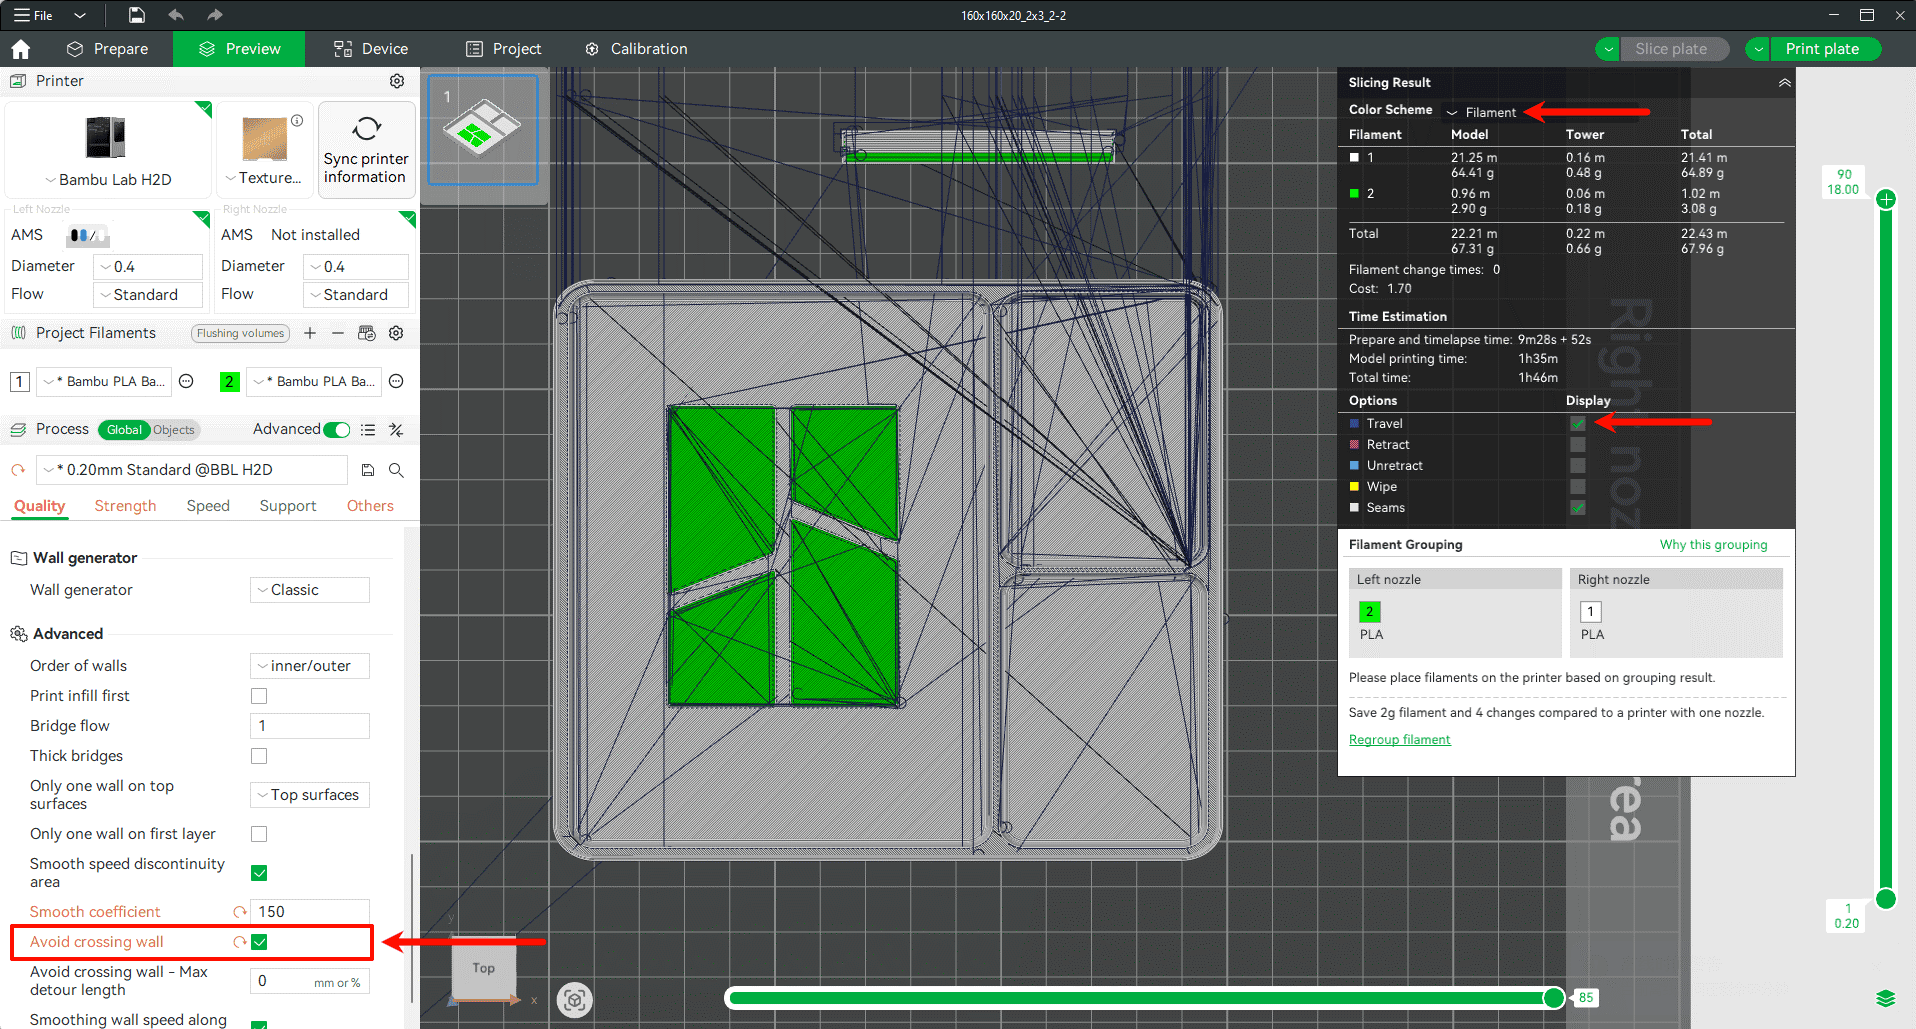
Task: Switch to the Strength tab
Action: point(125,506)
